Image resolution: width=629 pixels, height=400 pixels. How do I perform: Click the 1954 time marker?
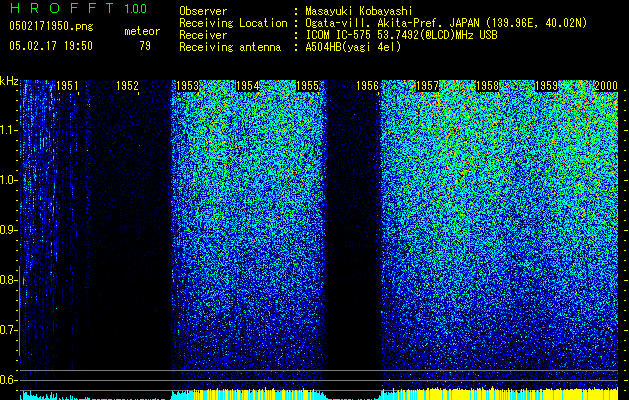[x=248, y=86]
